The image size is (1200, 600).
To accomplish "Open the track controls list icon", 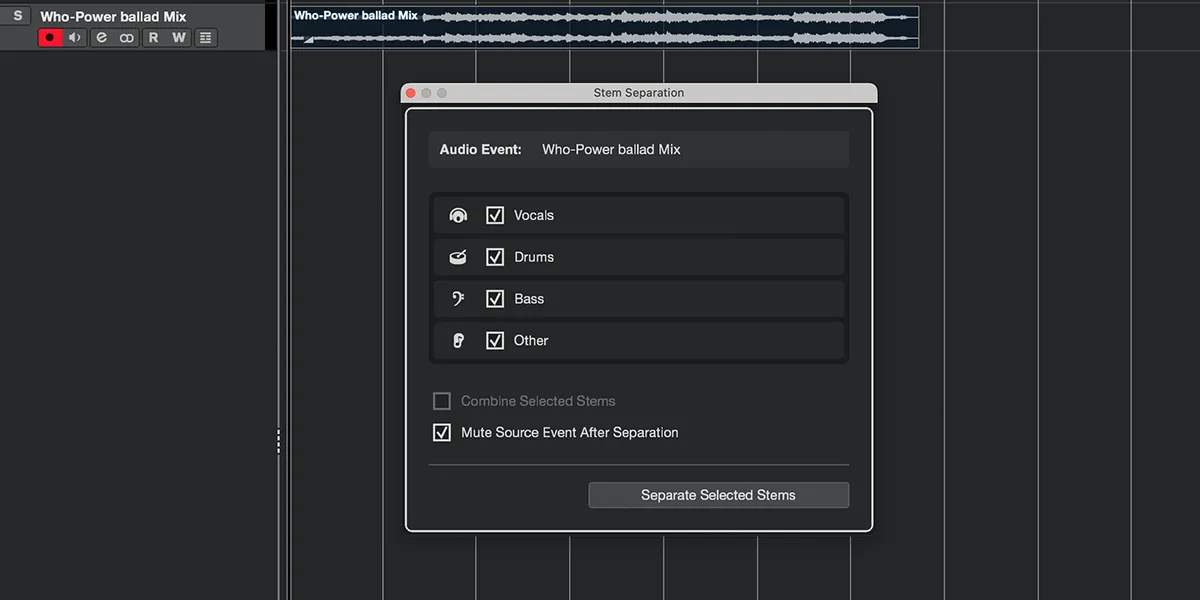I will click(x=206, y=37).
